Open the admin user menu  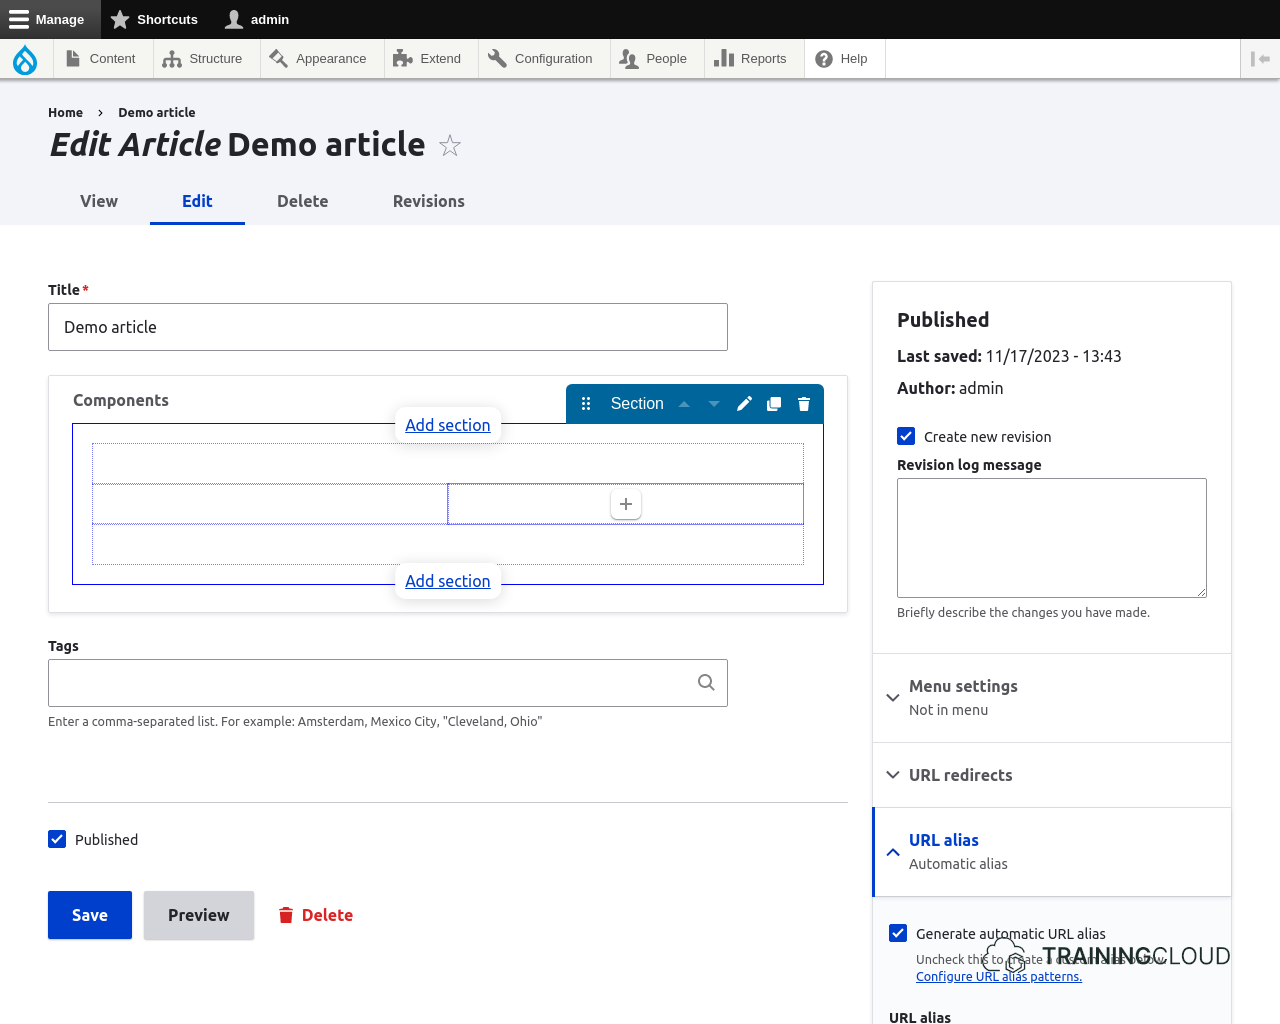(257, 19)
